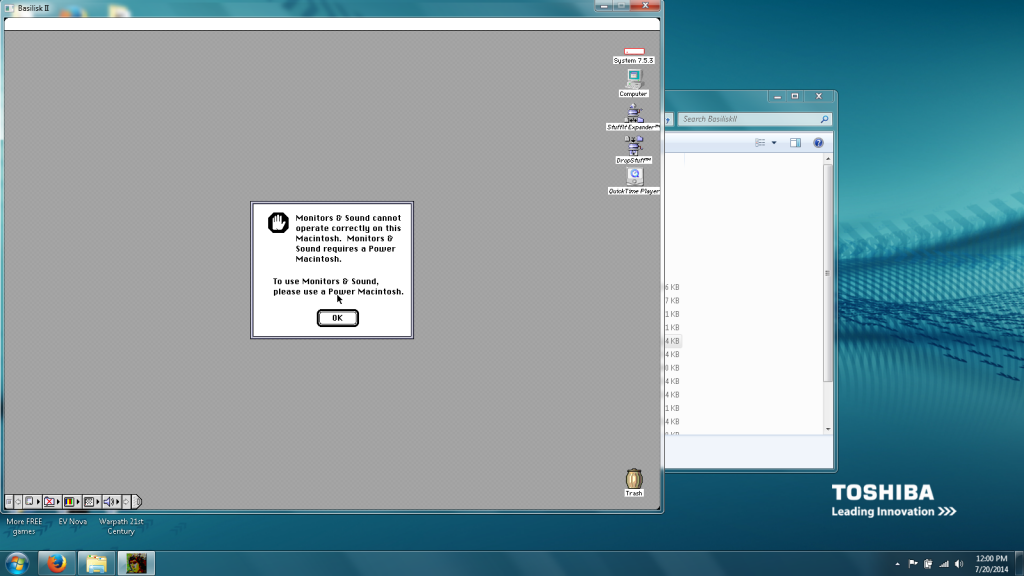Launch Firefox from the taskbar
1024x576 pixels.
point(57,563)
